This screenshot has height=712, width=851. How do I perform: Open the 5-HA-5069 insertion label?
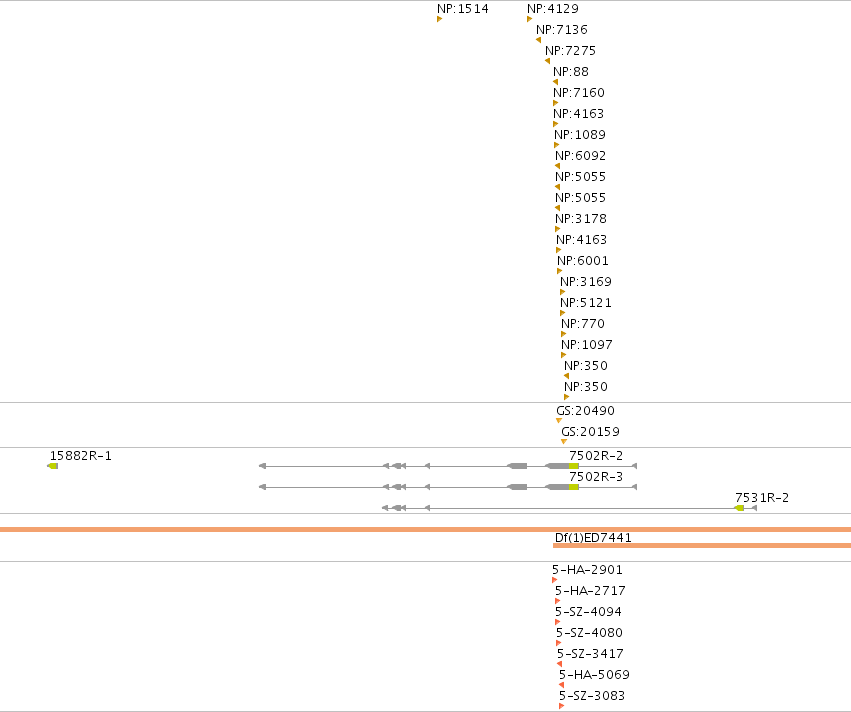pyautogui.click(x=594, y=675)
